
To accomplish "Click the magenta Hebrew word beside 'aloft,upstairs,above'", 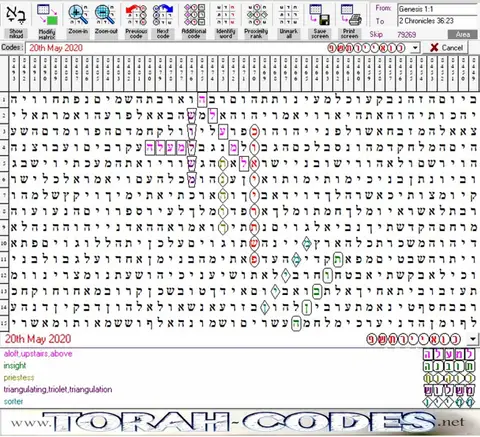I will tap(449, 354).
